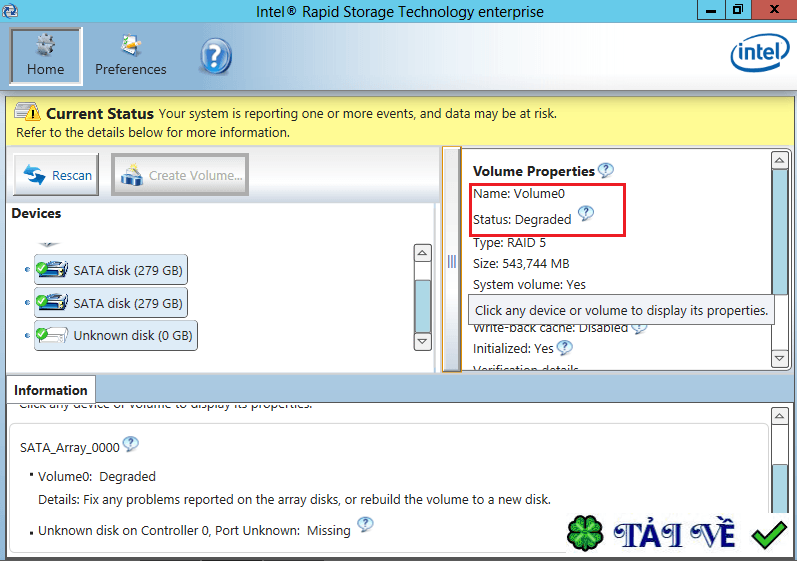797x561 pixels.
Task: Click the Create Volume disk icon
Action: click(132, 174)
